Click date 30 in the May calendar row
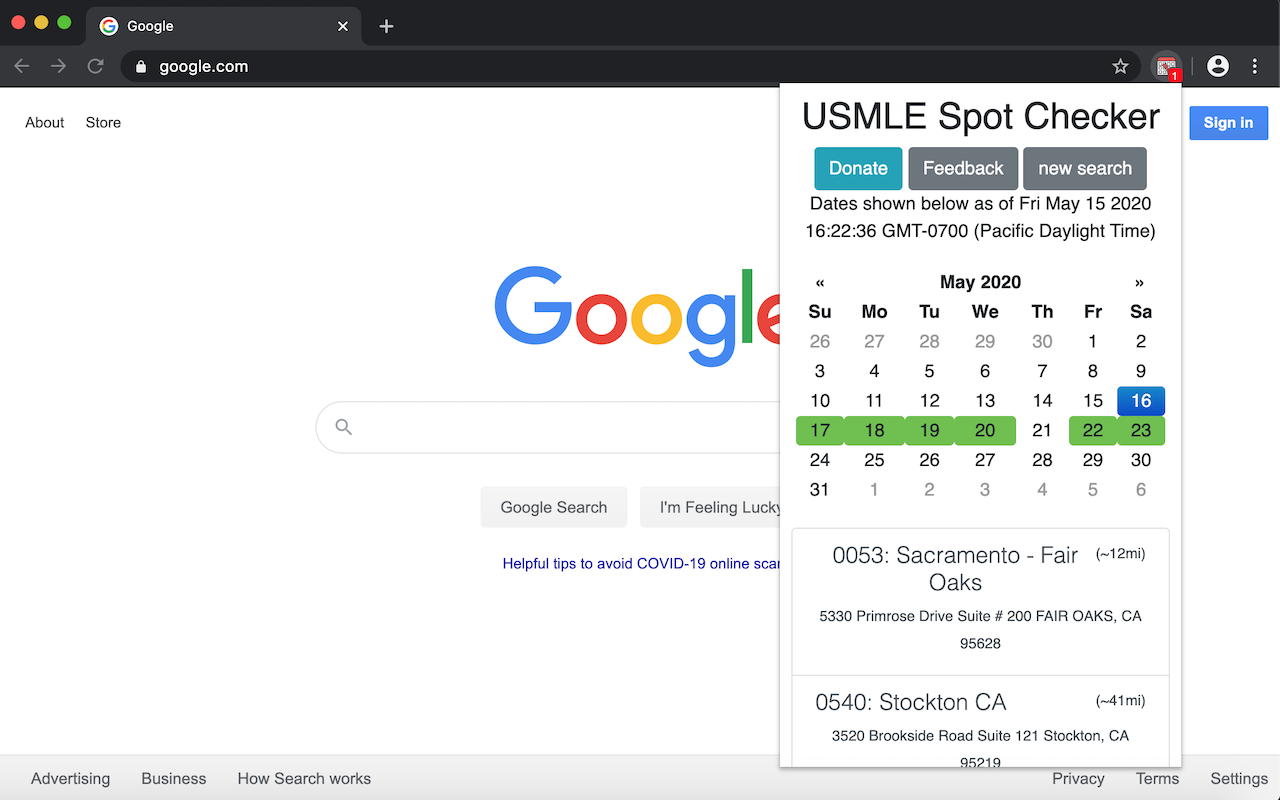The image size is (1280, 800). click(x=1141, y=460)
